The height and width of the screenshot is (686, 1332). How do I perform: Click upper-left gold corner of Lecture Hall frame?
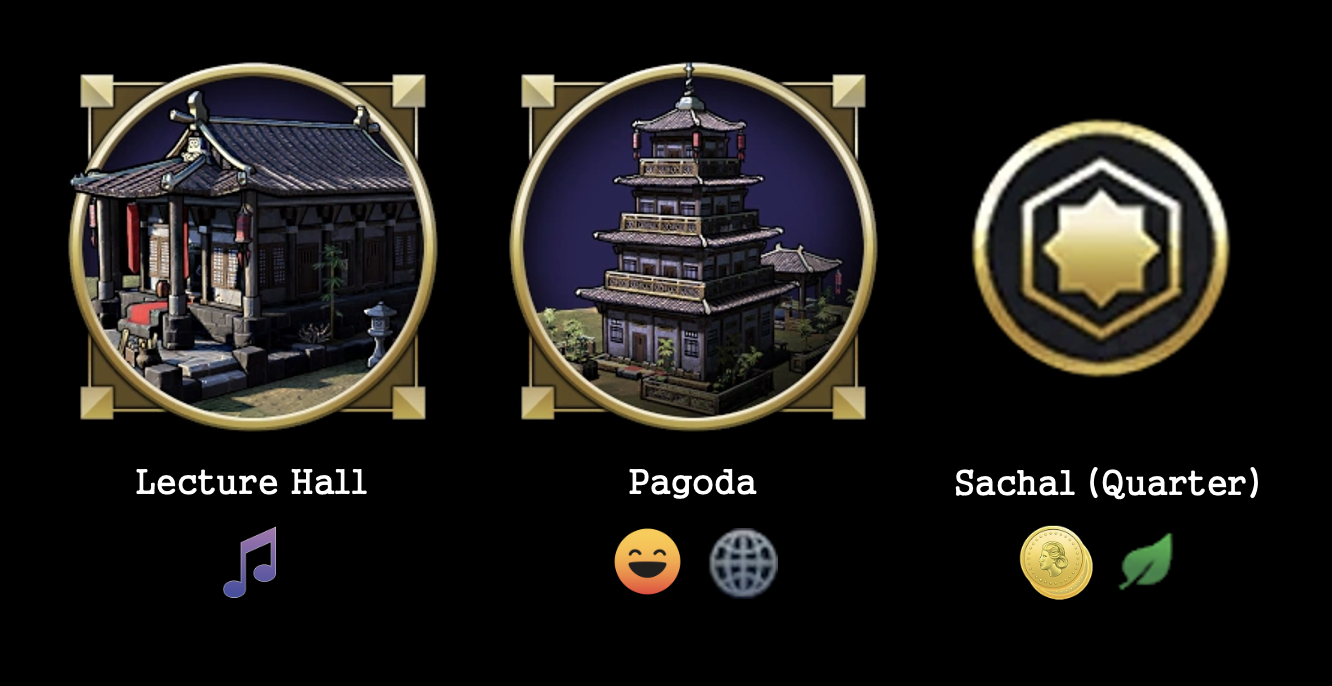click(98, 91)
